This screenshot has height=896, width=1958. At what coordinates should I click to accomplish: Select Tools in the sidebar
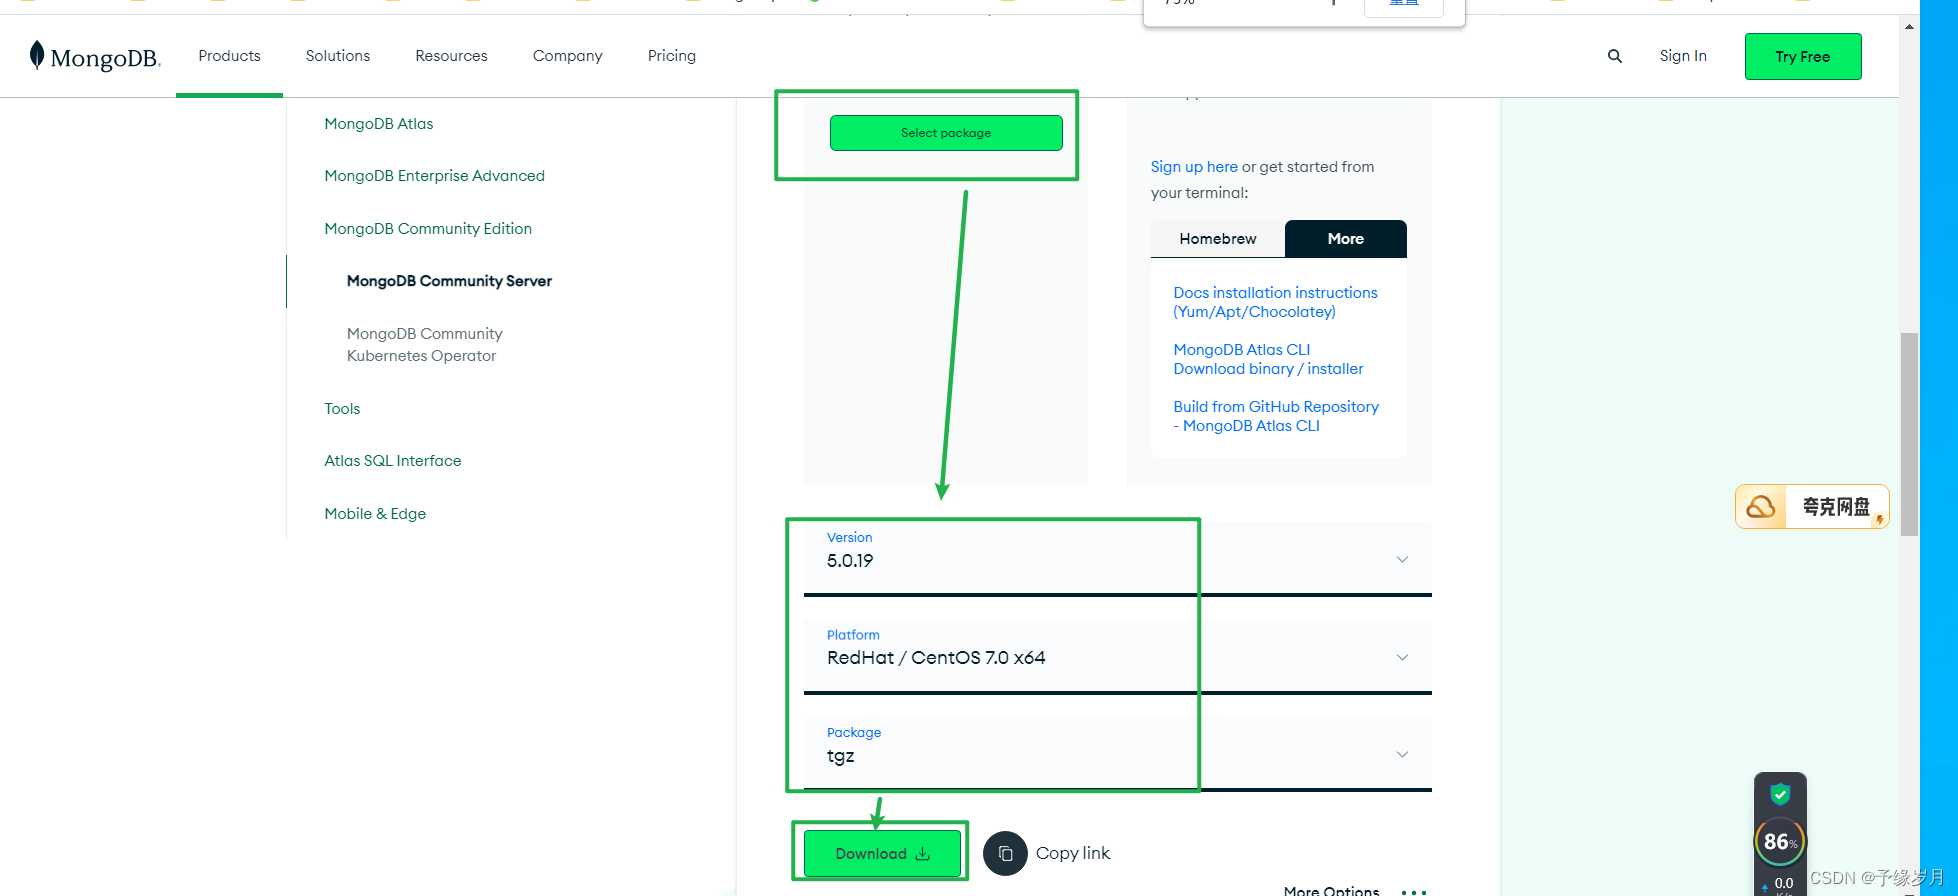pos(342,409)
